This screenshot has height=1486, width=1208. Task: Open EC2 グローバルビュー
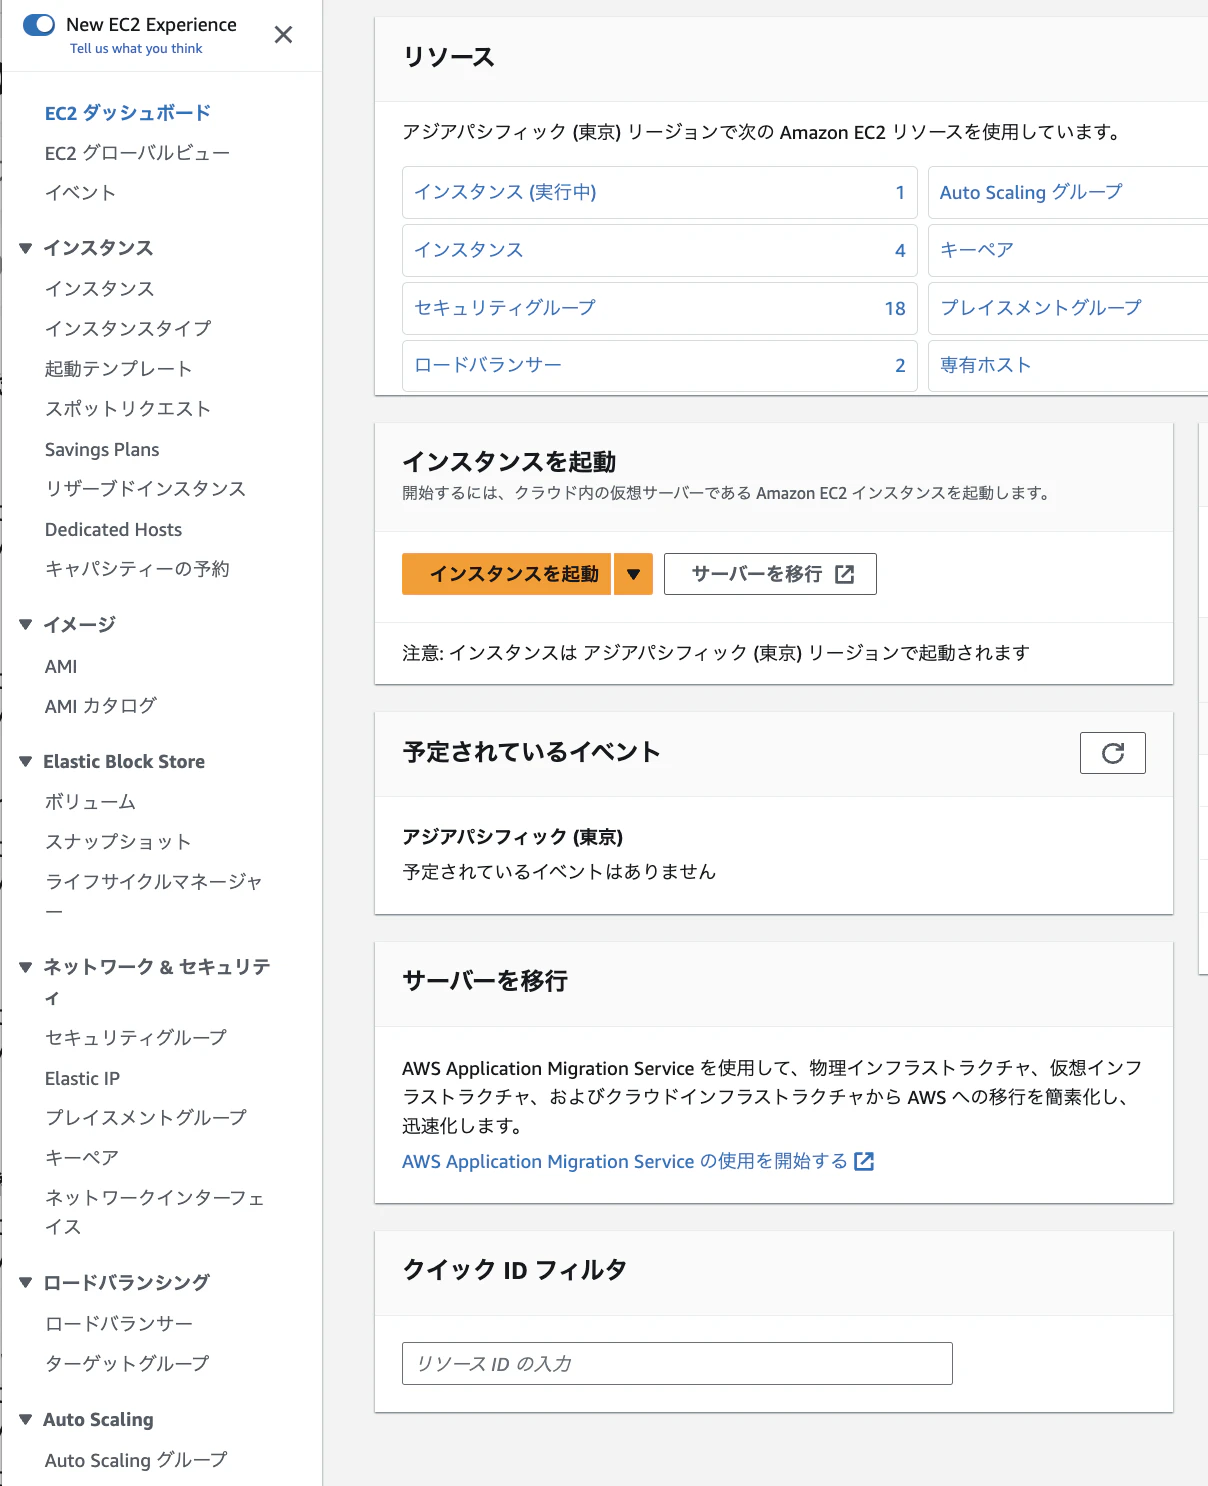coord(137,153)
